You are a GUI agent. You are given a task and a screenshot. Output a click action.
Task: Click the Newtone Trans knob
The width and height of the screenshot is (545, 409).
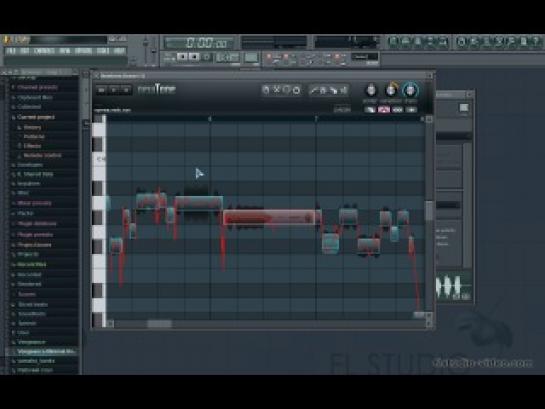tap(410, 90)
